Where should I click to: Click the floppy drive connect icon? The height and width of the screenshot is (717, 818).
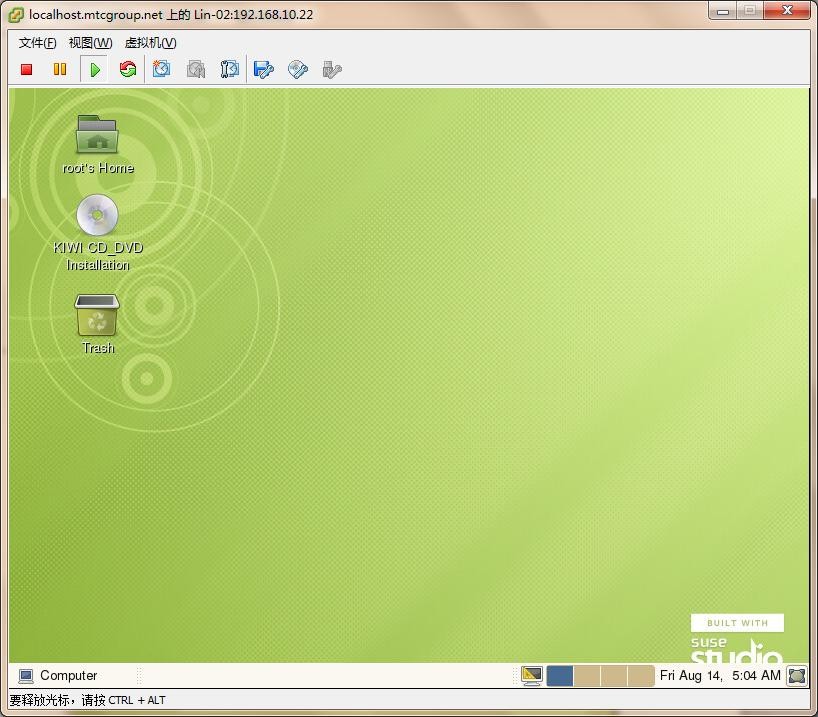tap(263, 69)
